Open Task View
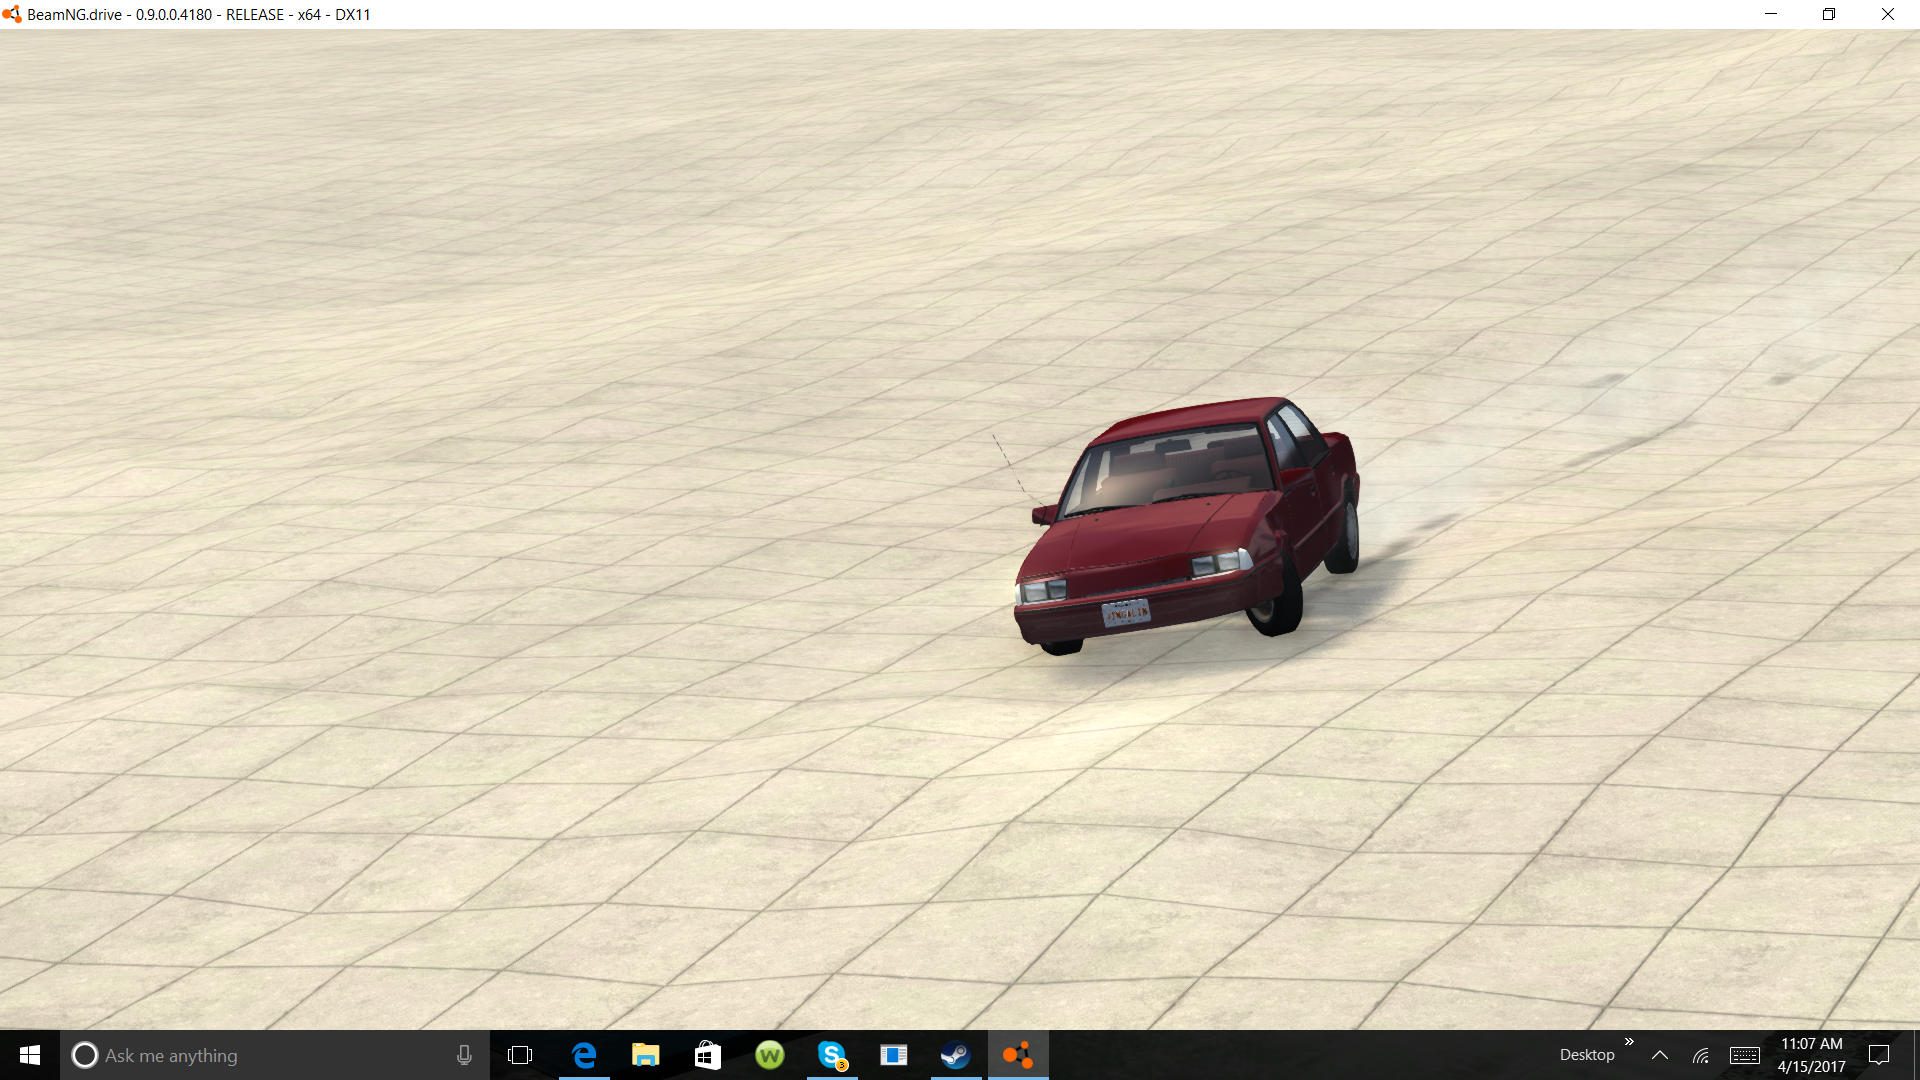This screenshot has width=1920, height=1080. (520, 1055)
